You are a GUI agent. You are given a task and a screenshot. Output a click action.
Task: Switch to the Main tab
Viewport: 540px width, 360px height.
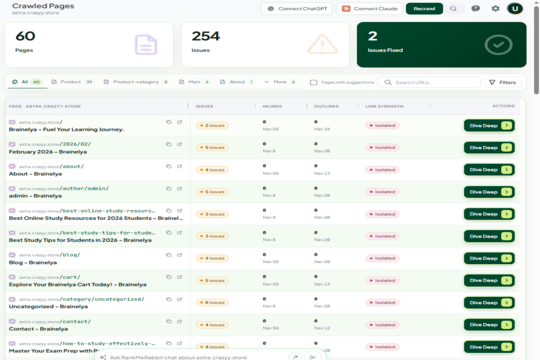(194, 82)
